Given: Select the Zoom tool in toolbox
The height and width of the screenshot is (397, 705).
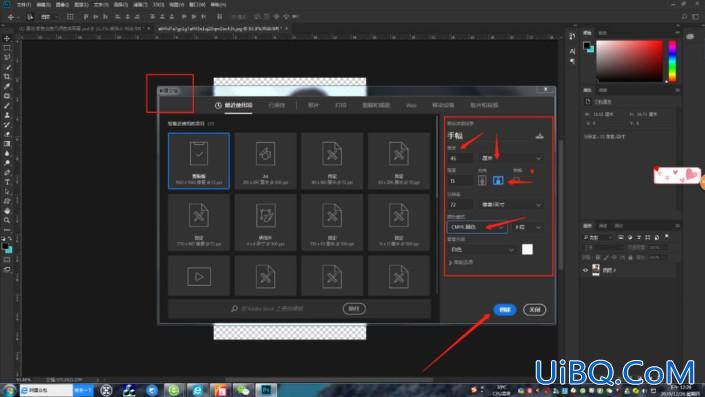Looking at the screenshot, I should [7, 220].
